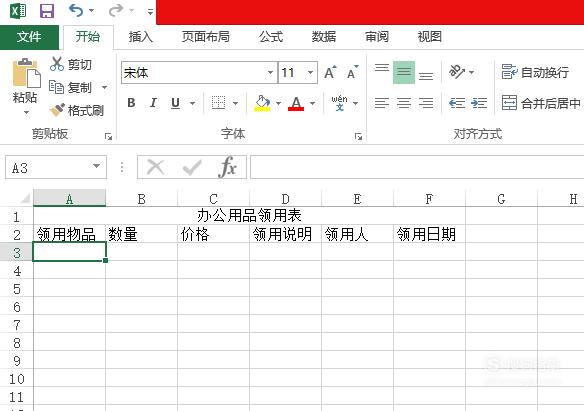Image resolution: width=584 pixels, height=411 pixels.
Task: Toggle Bold formatting
Action: click(131, 103)
